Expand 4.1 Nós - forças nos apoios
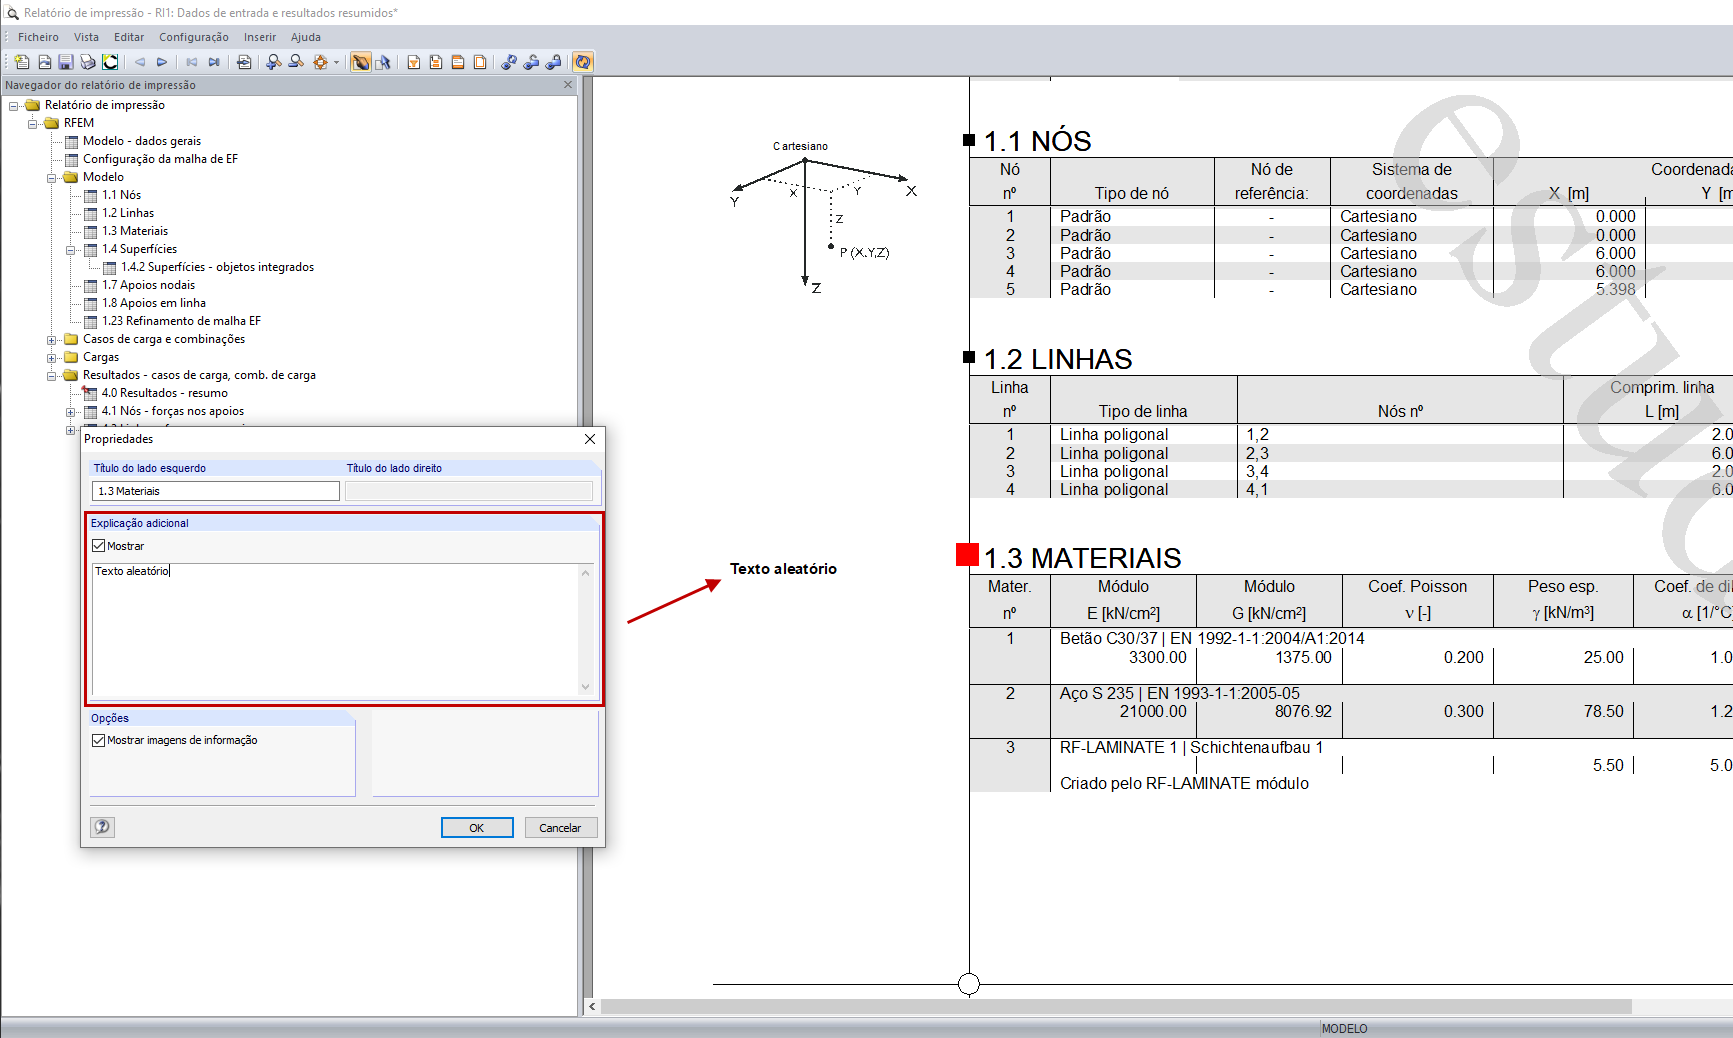This screenshot has height=1038, width=1733. click(x=71, y=412)
